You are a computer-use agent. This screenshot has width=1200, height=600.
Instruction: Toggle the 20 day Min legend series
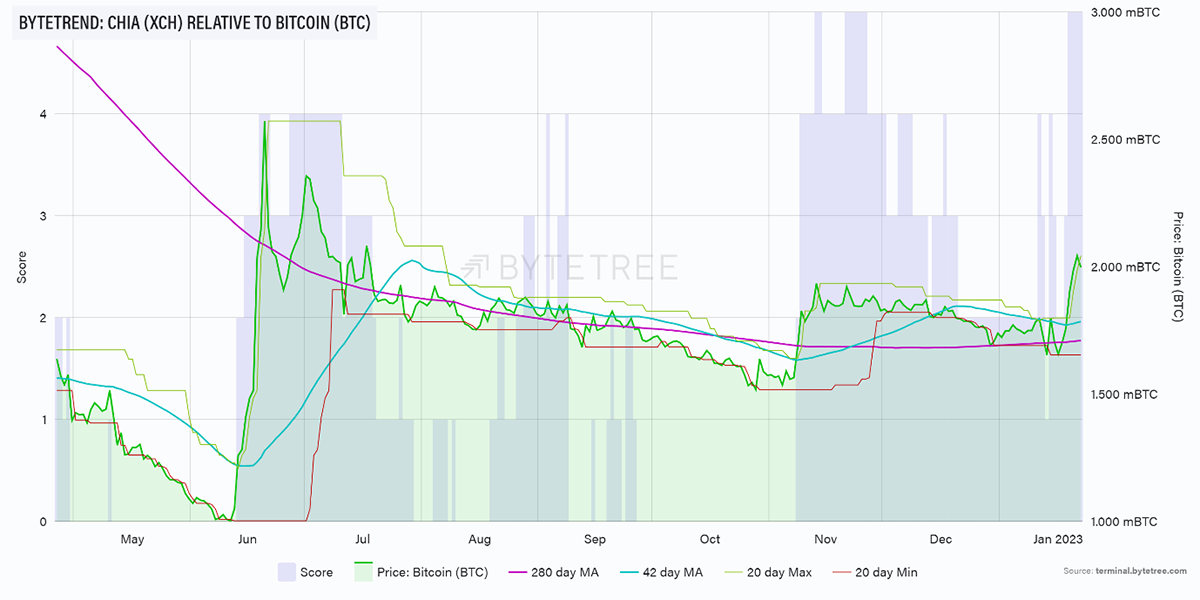(x=877, y=573)
